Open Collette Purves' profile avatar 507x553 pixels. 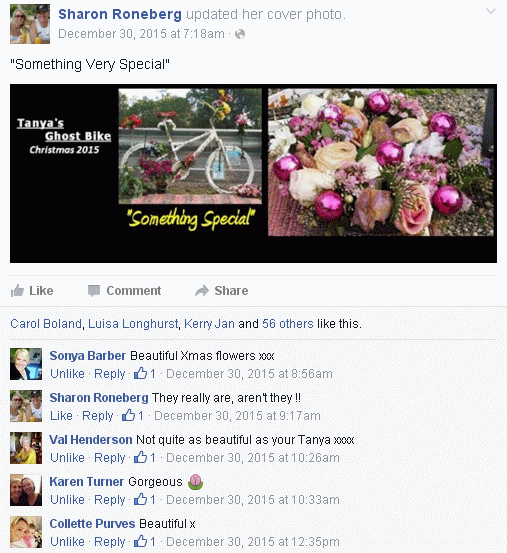(x=26, y=532)
